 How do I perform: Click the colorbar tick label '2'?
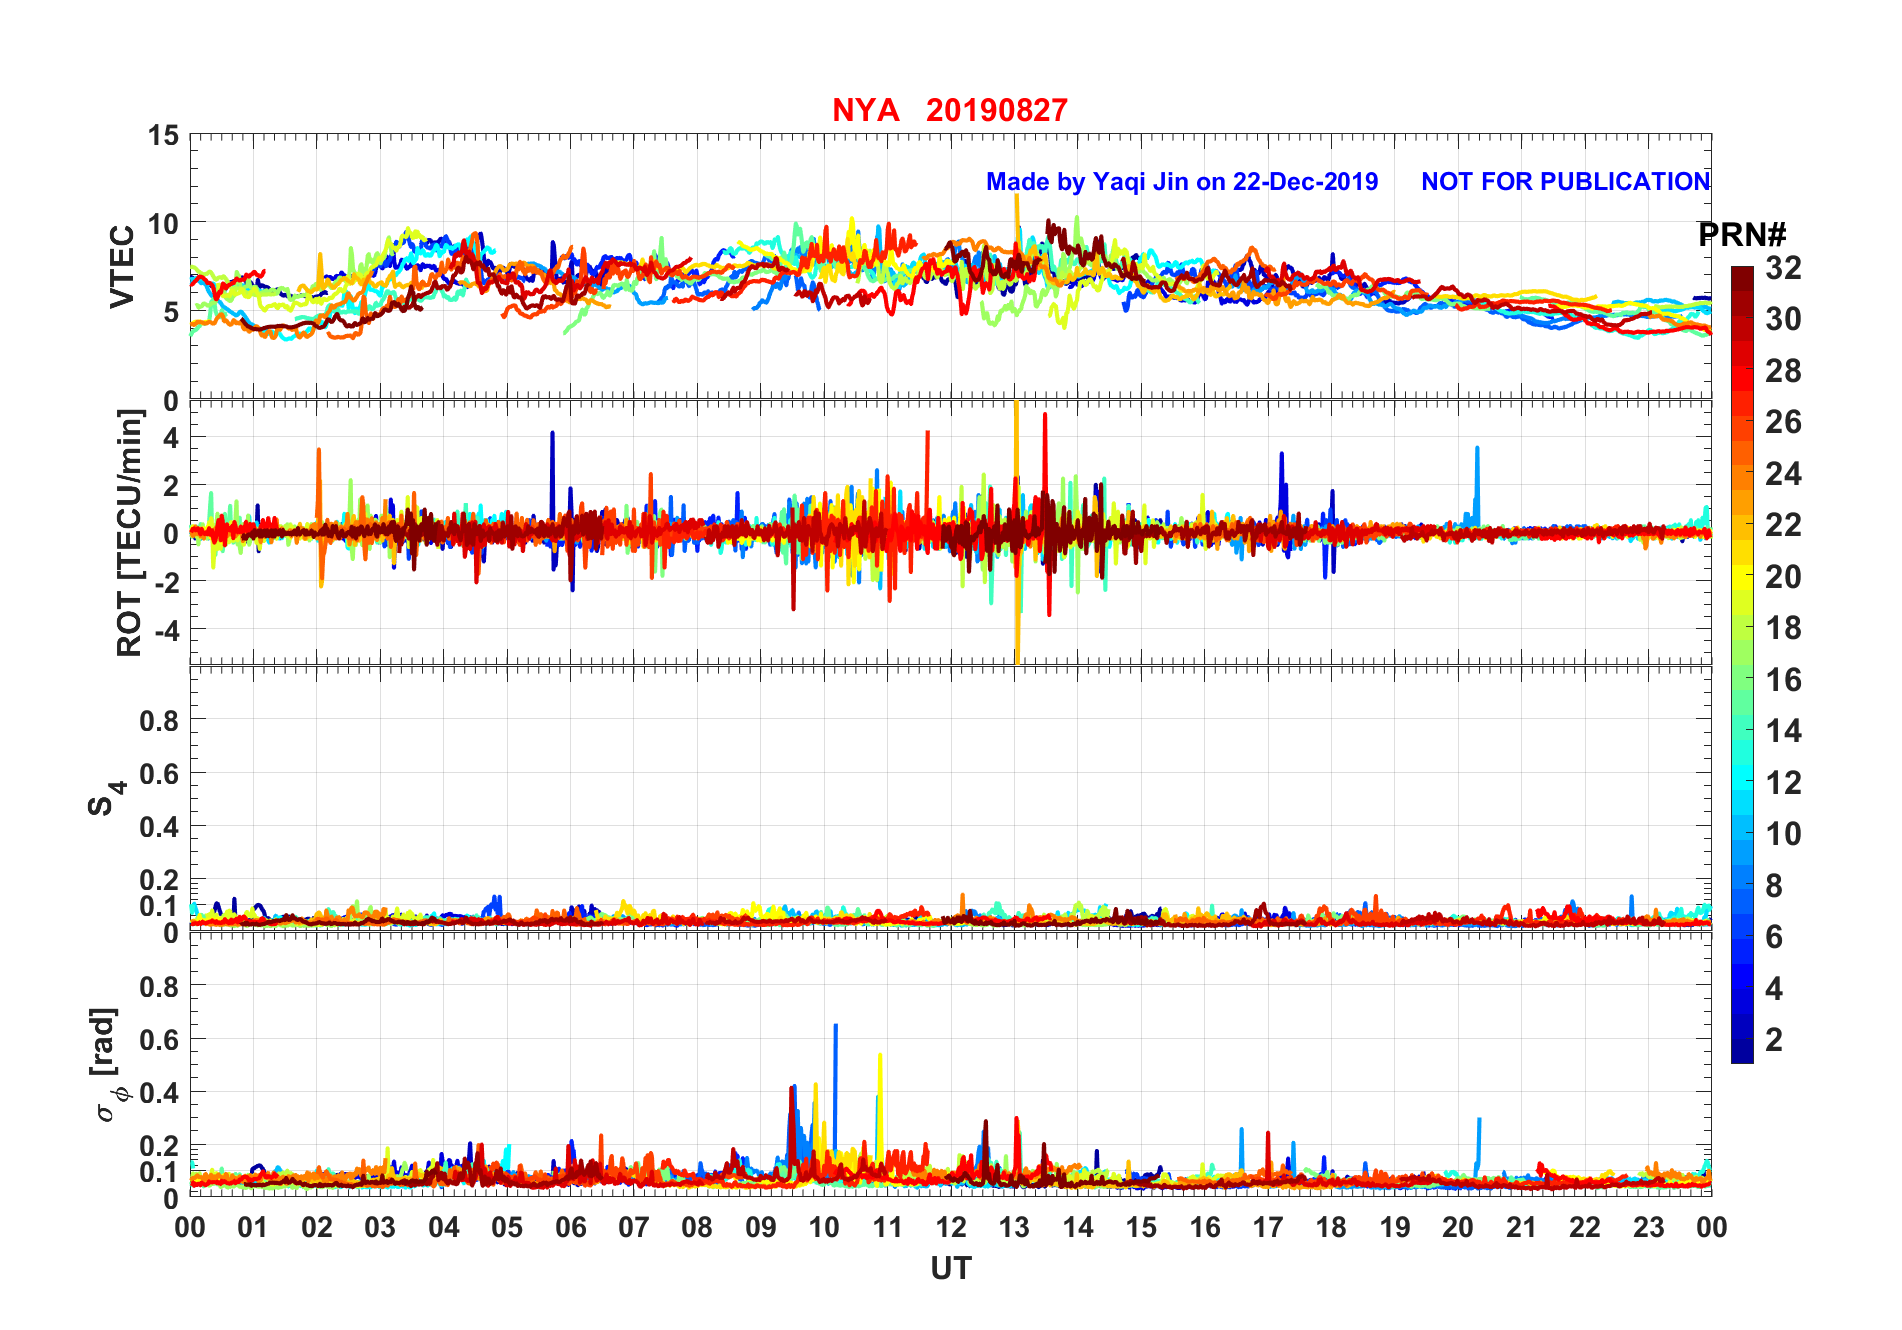pyautogui.click(x=1774, y=1039)
